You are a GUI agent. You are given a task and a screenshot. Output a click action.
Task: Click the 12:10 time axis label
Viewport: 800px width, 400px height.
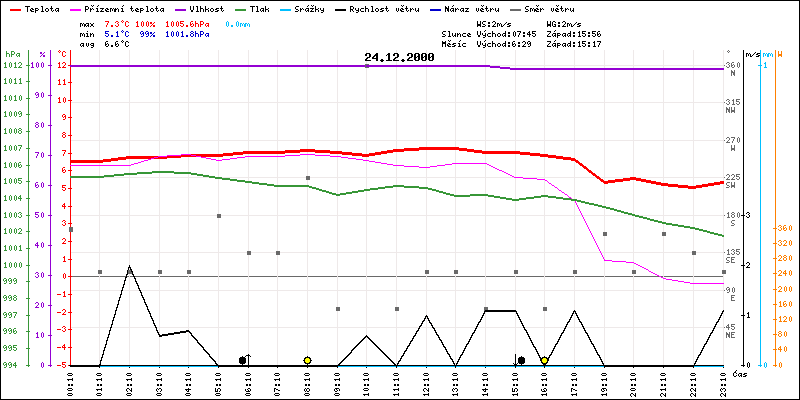pos(427,382)
